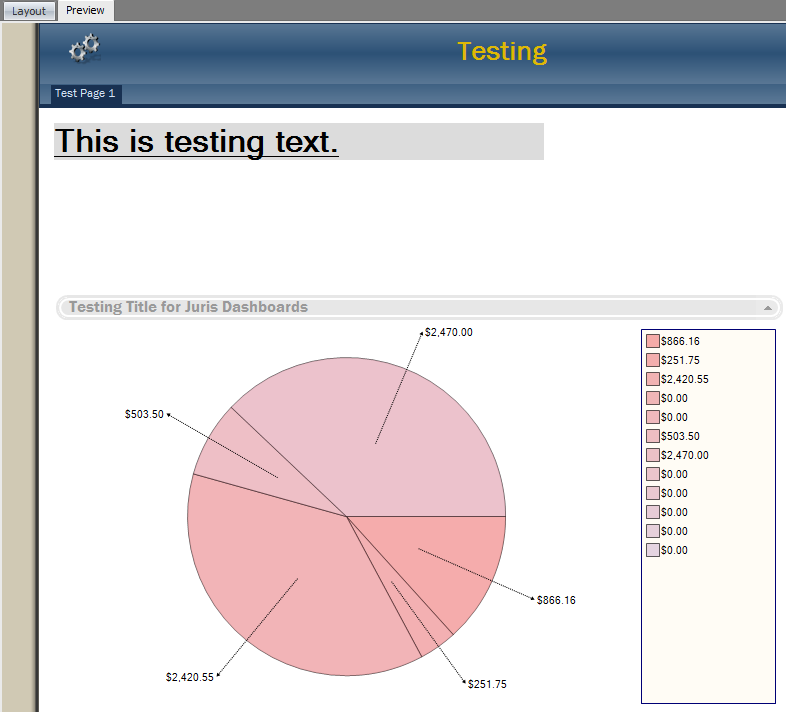This screenshot has width=786, height=712.
Task: Choose the $2,420.55 legend color swatch
Action: 653,380
